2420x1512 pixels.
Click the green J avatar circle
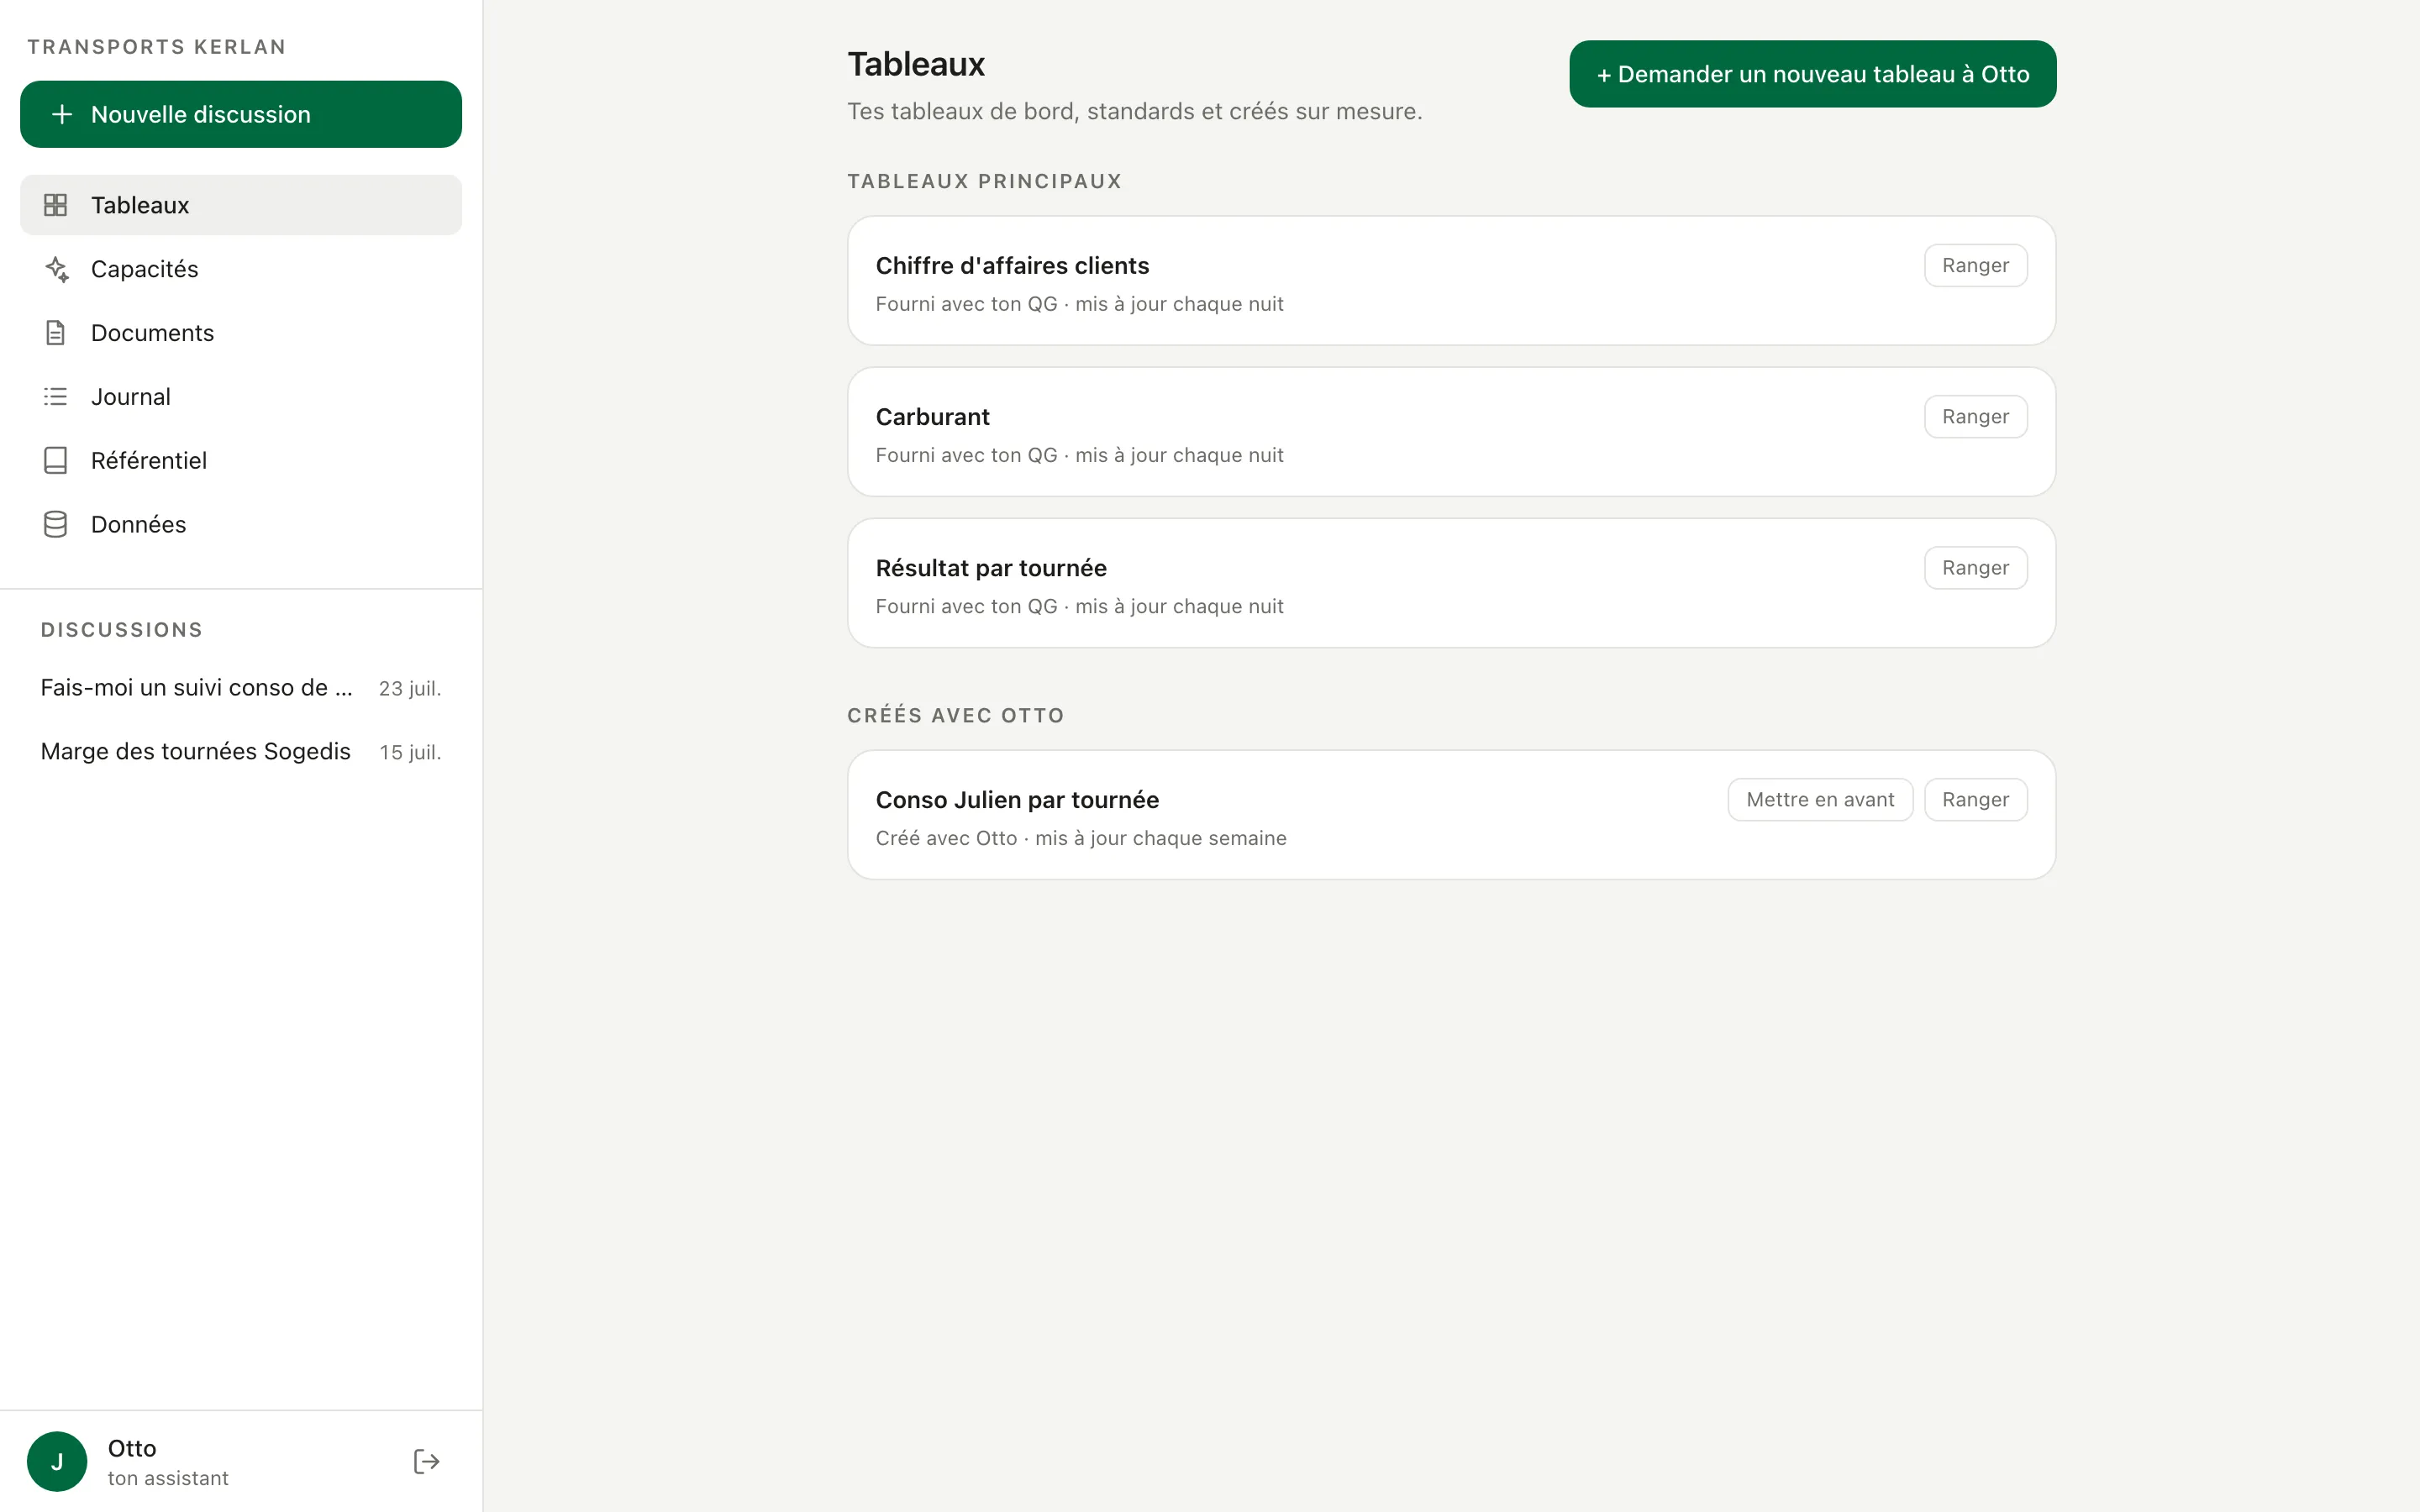point(57,1462)
